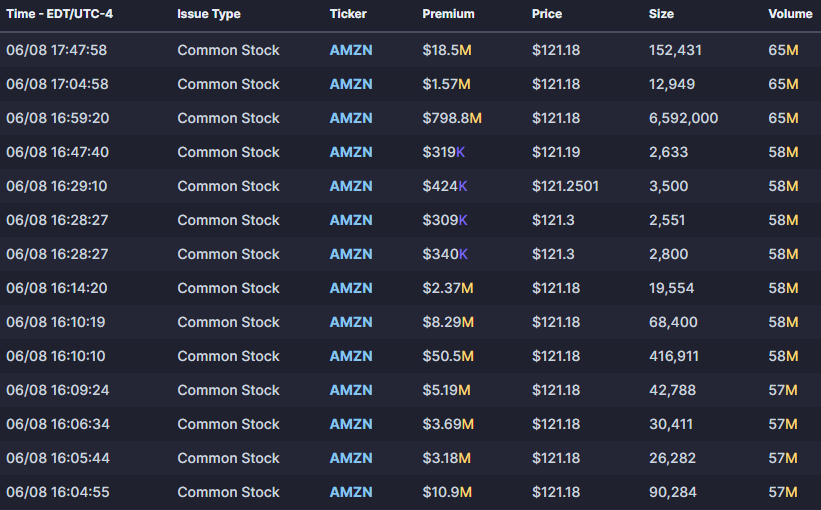Select the $121.2501 price cell
The image size is (821, 510).
565,186
